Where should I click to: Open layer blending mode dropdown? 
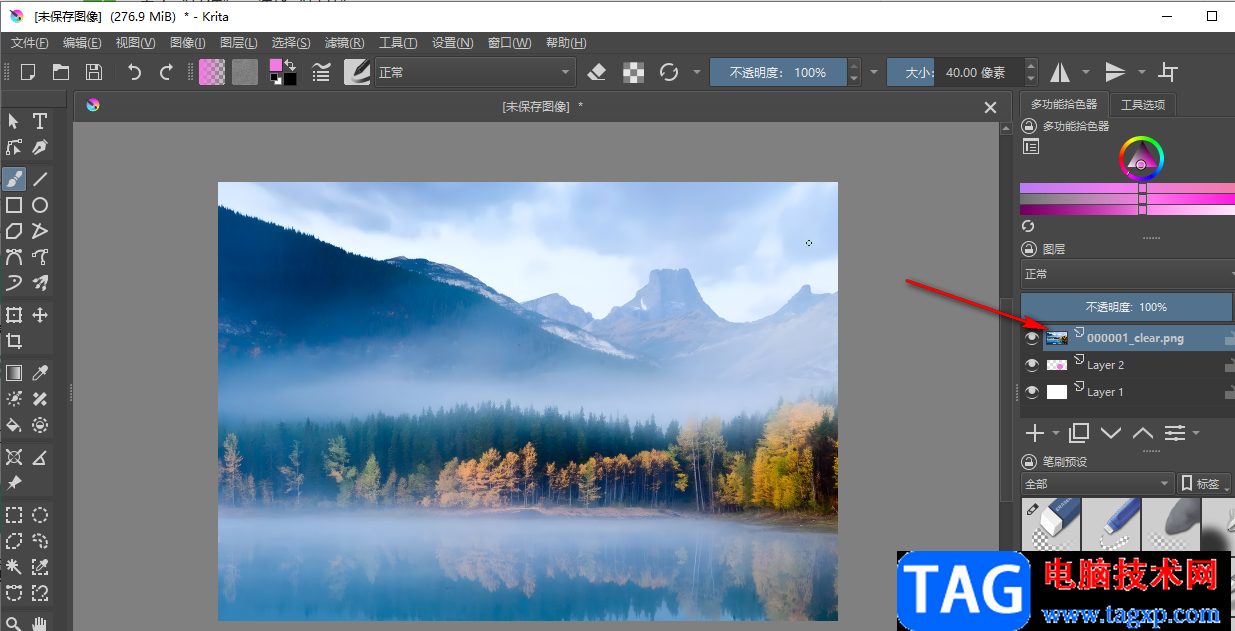tap(1127, 274)
